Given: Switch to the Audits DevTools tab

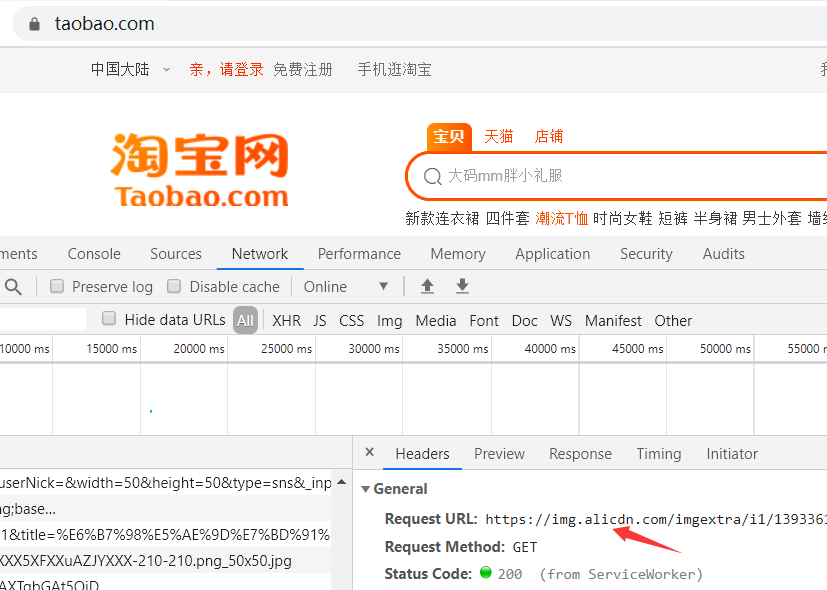Looking at the screenshot, I should coord(723,254).
